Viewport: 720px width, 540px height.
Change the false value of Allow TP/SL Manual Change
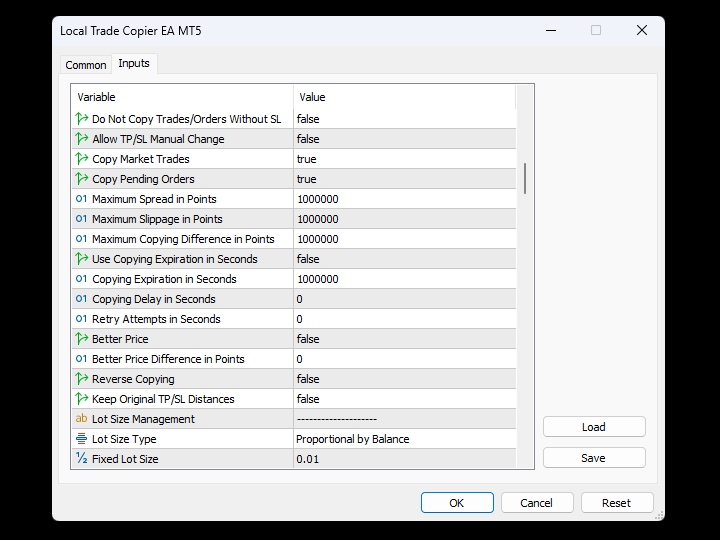[405, 139]
